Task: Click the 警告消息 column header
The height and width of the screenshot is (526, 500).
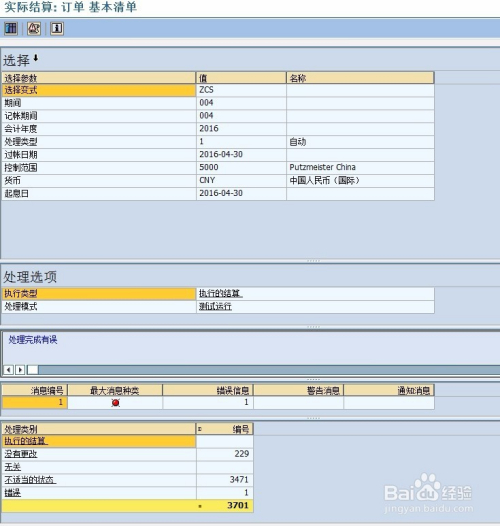Action: point(299,390)
